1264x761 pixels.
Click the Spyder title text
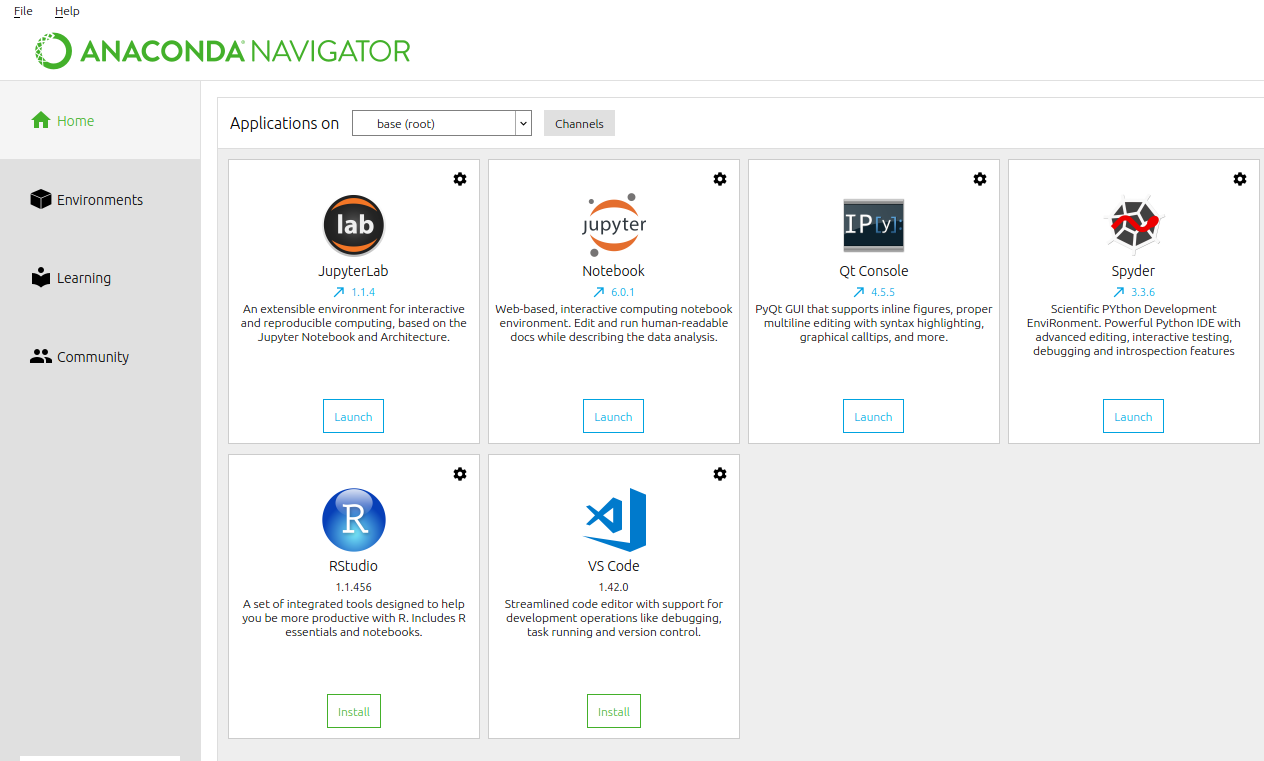coord(1134,271)
